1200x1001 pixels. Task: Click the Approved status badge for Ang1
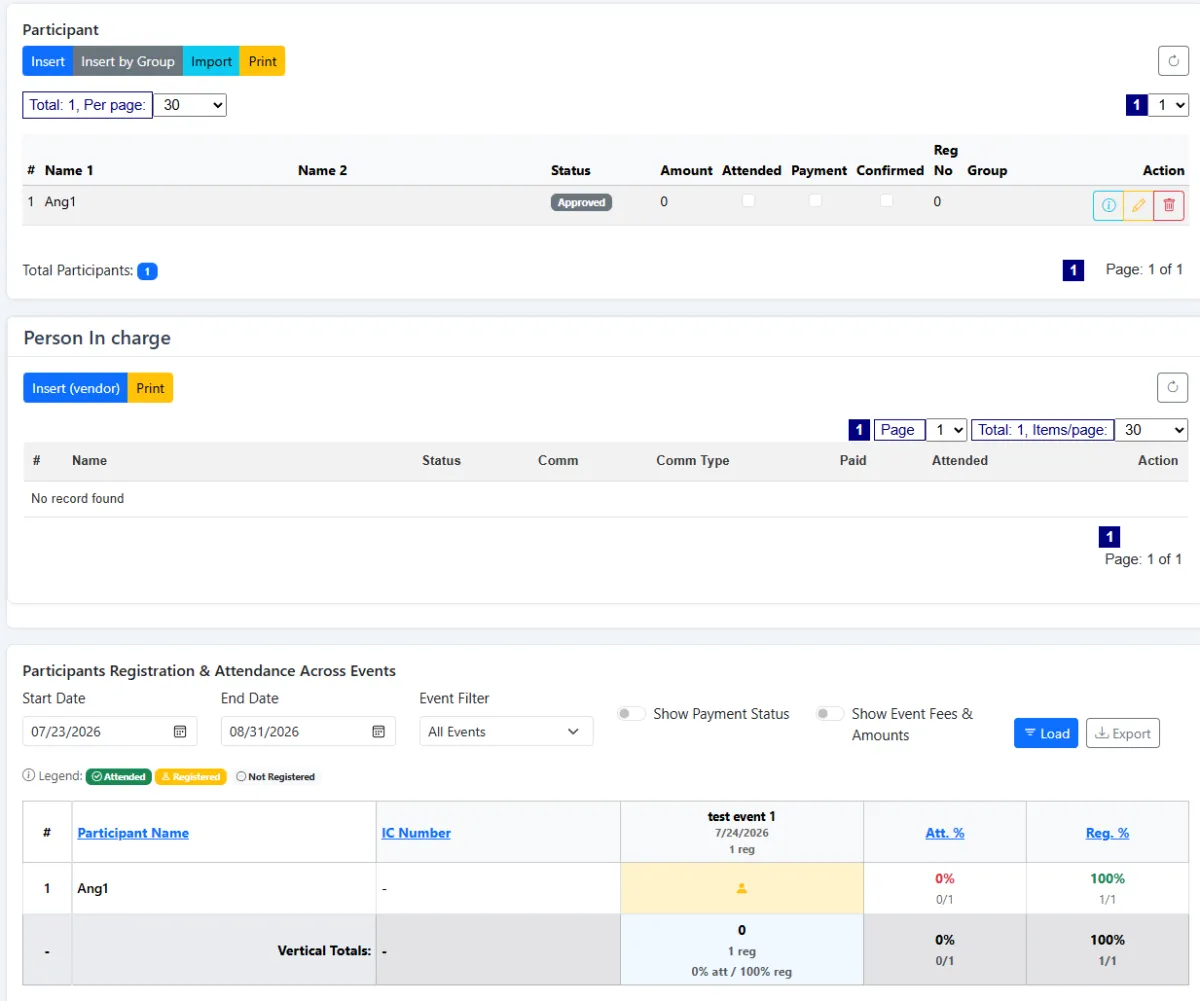[x=582, y=202]
